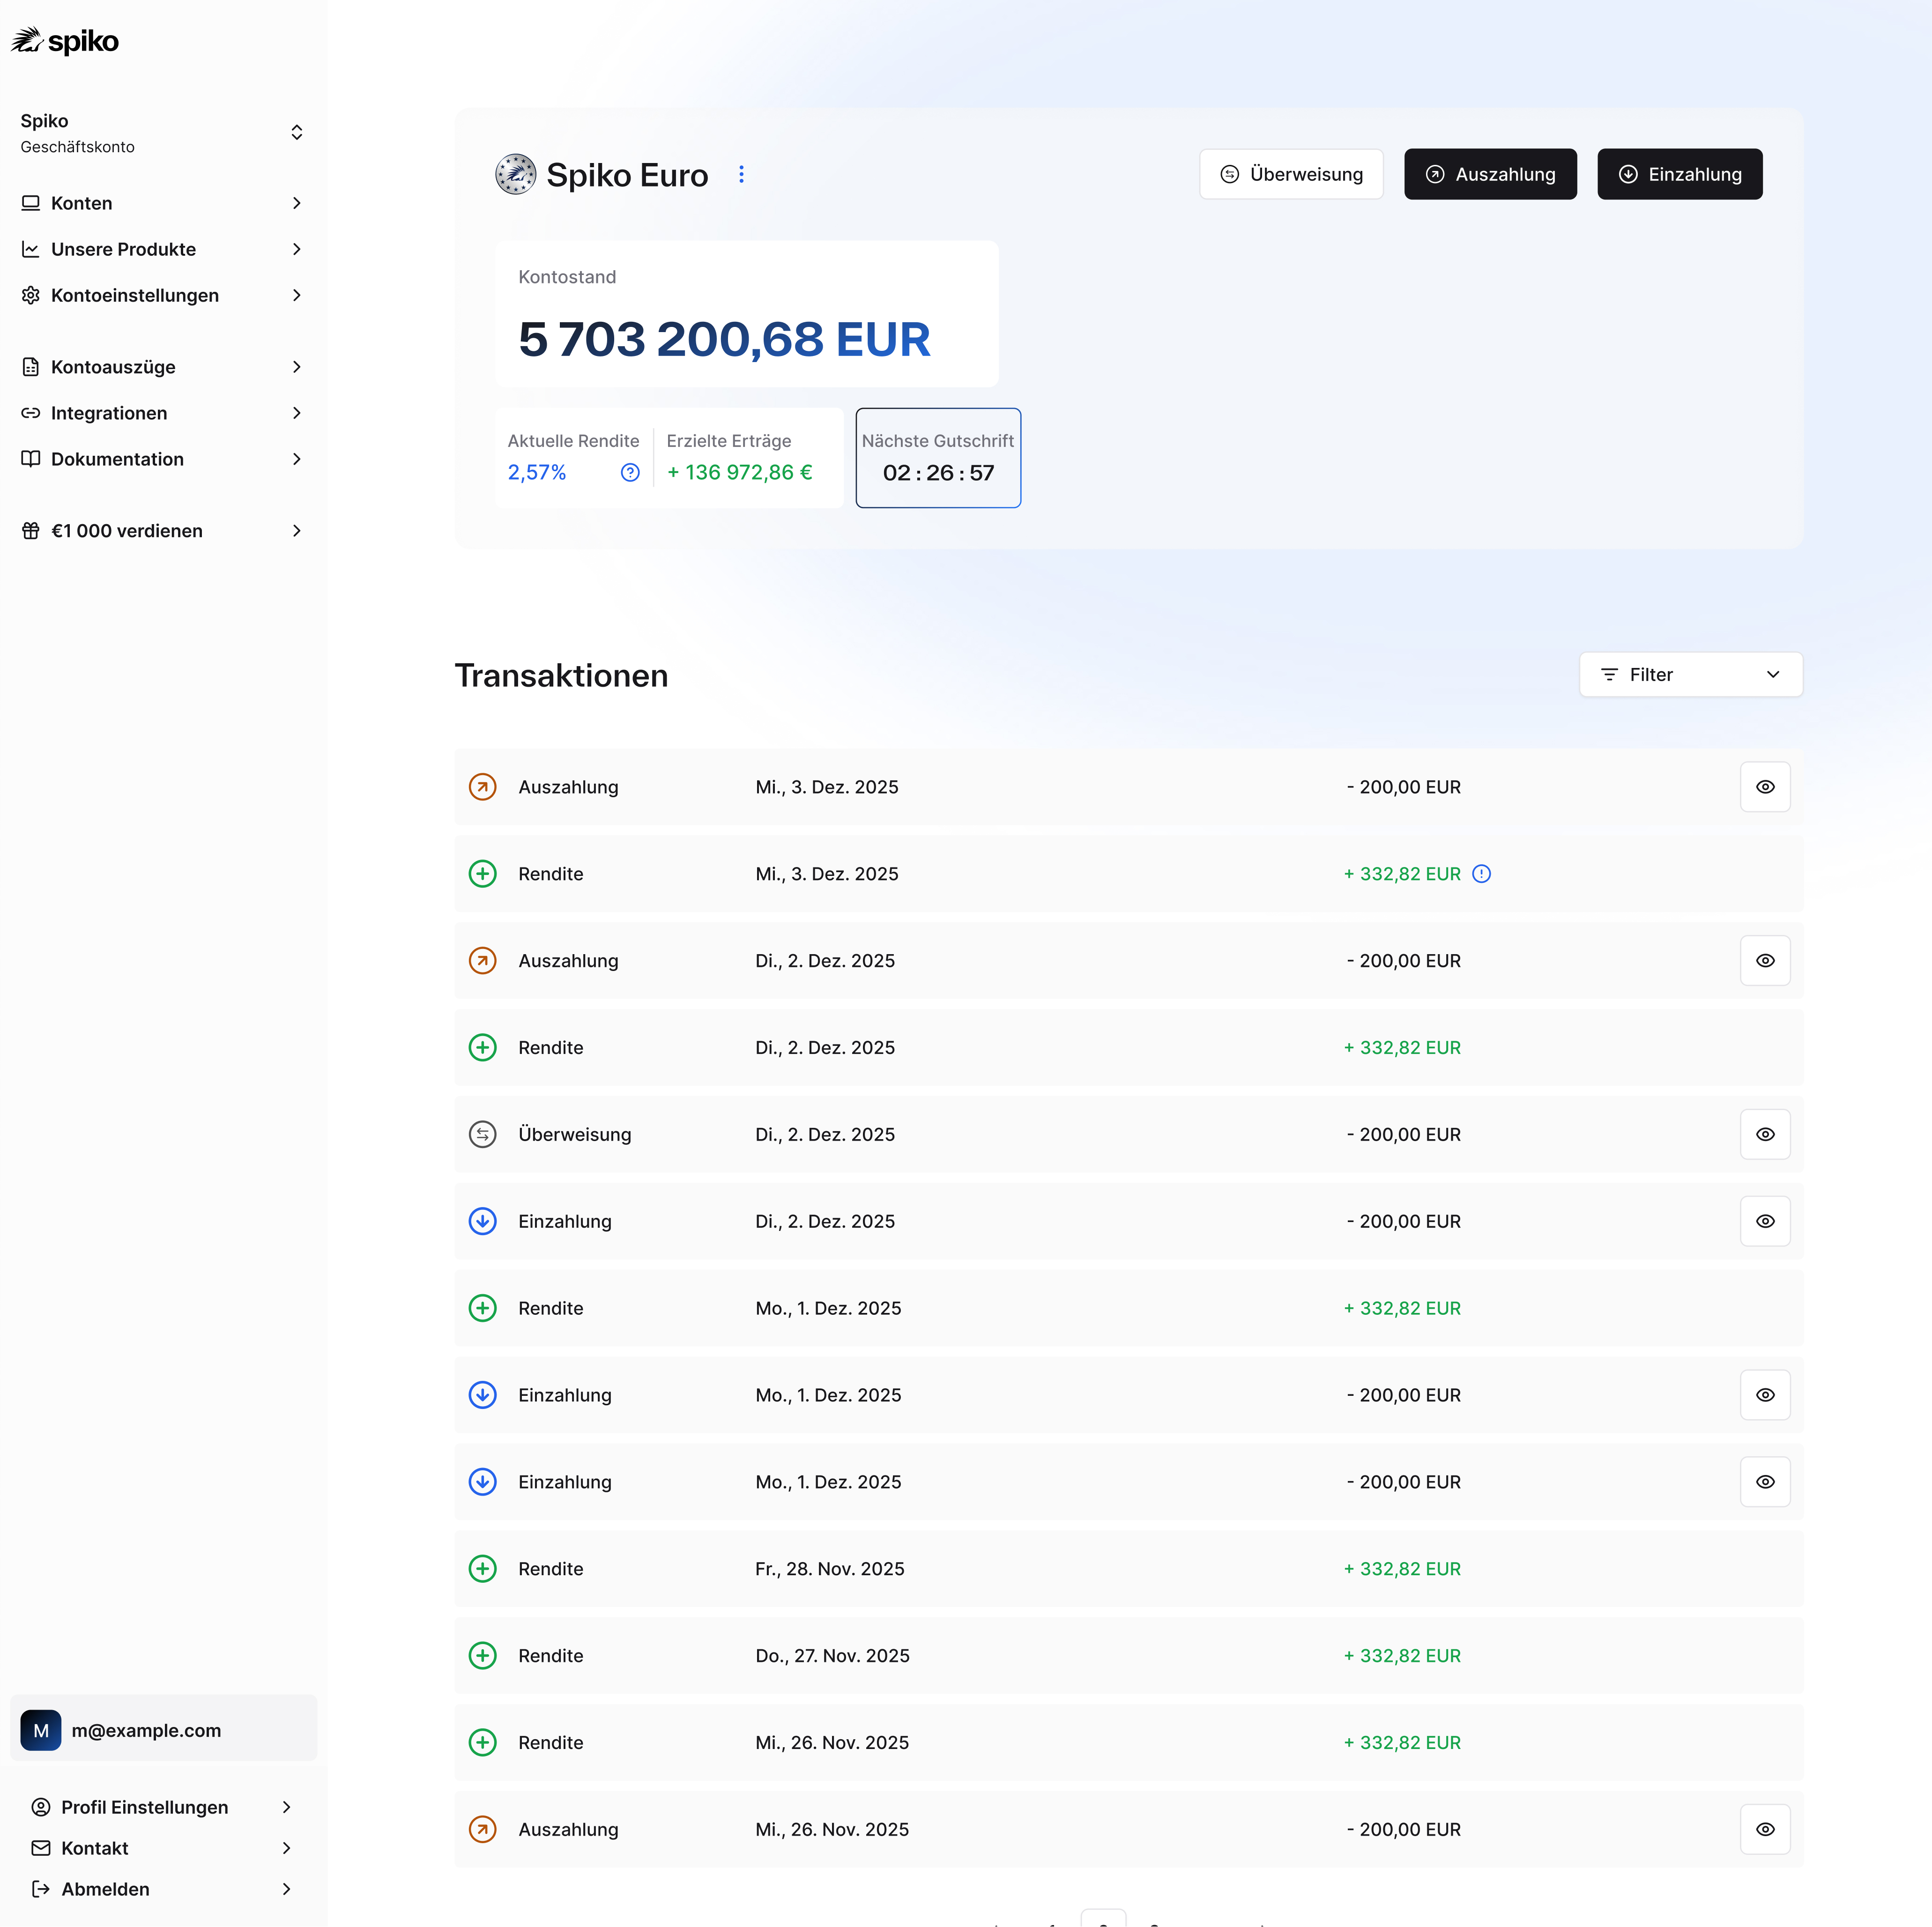Viewport: 1932px width, 1927px height.
Task: Click the user avatar M icon
Action: [x=41, y=1730]
